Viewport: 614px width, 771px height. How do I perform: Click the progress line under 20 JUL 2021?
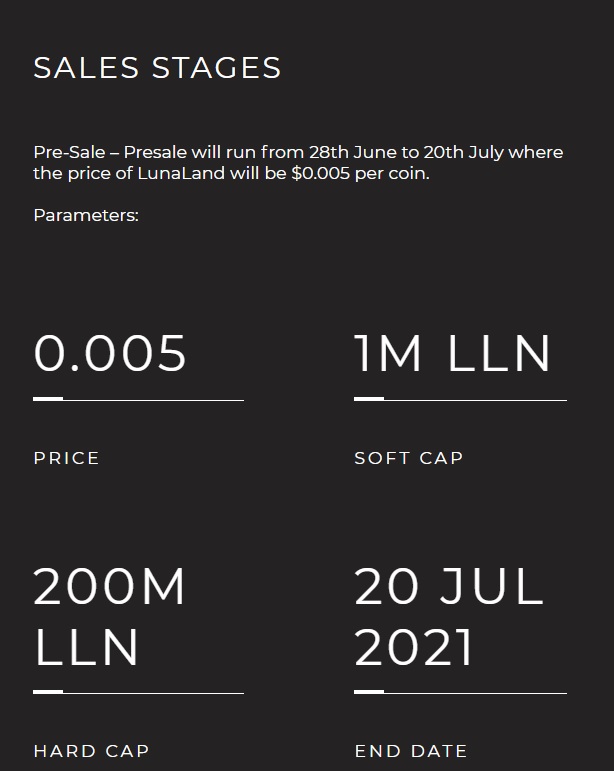[460, 692]
